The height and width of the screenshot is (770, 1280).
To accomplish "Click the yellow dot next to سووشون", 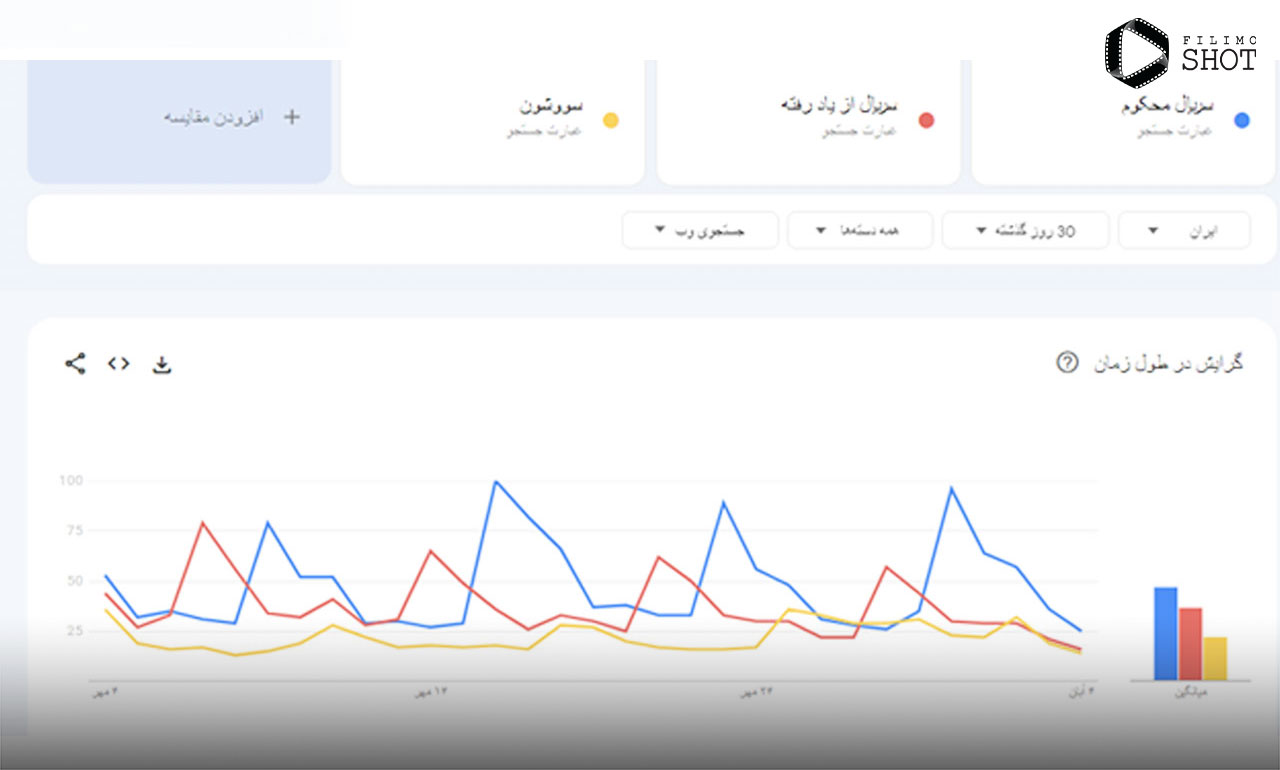I will tap(610, 120).
